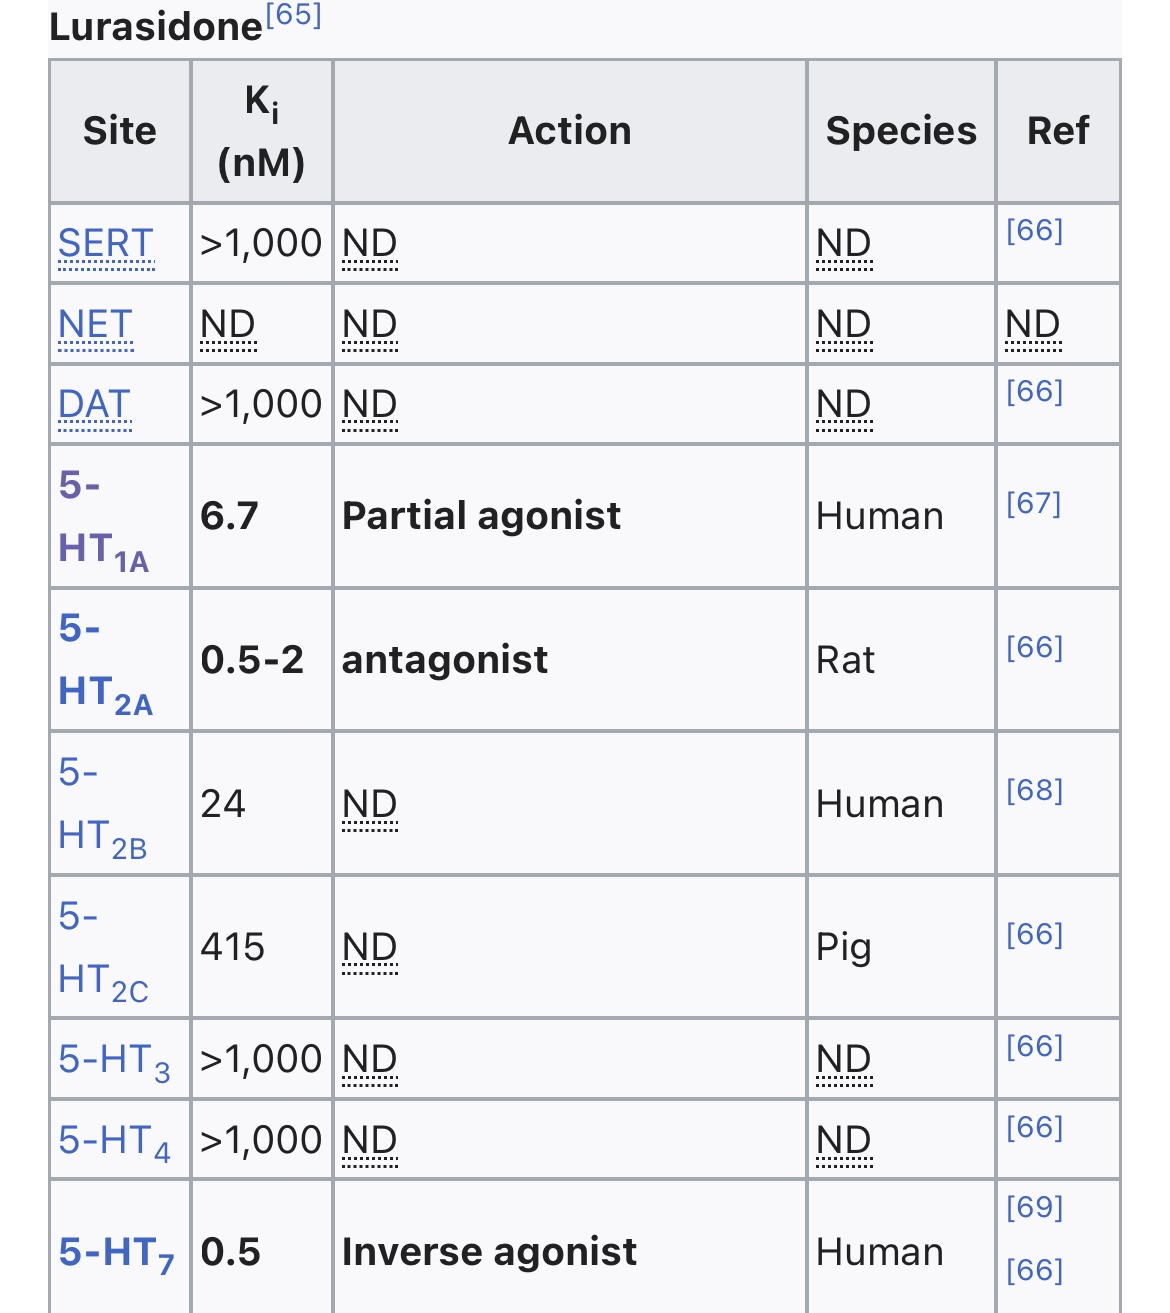The image size is (1170, 1313).
Task: Click the Action column header
Action: click(x=570, y=131)
